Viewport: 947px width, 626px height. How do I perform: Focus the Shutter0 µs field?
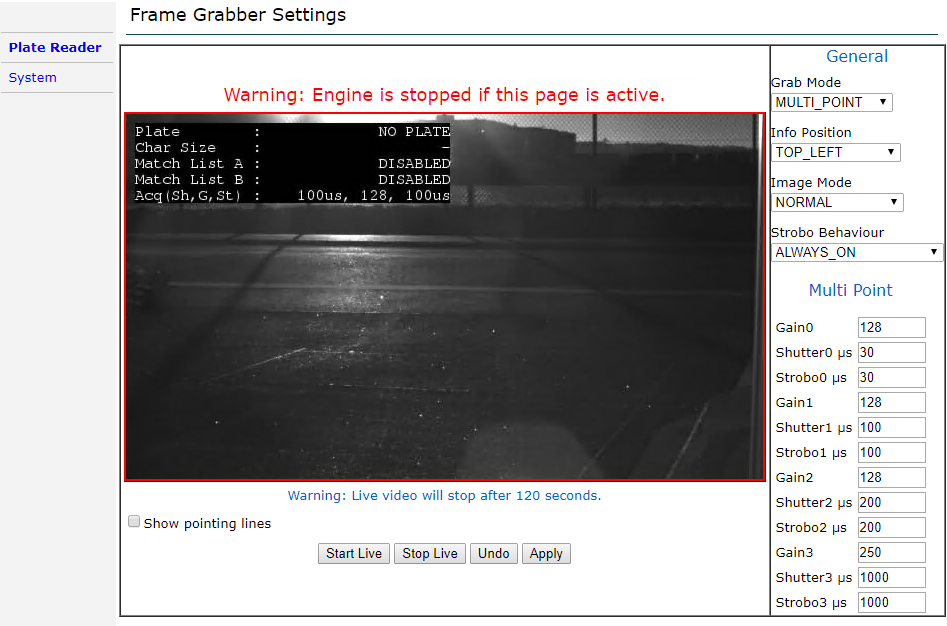[891, 353]
